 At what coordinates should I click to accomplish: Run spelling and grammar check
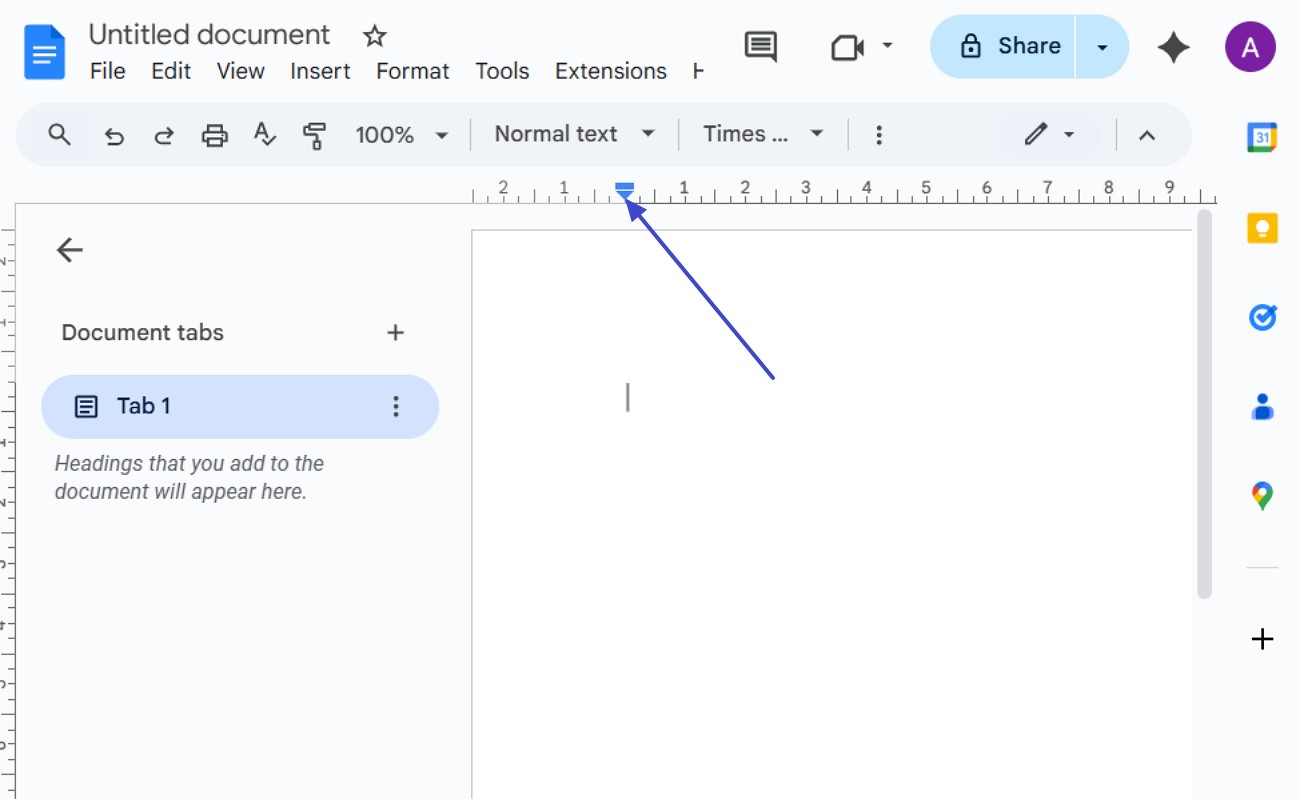pos(264,135)
